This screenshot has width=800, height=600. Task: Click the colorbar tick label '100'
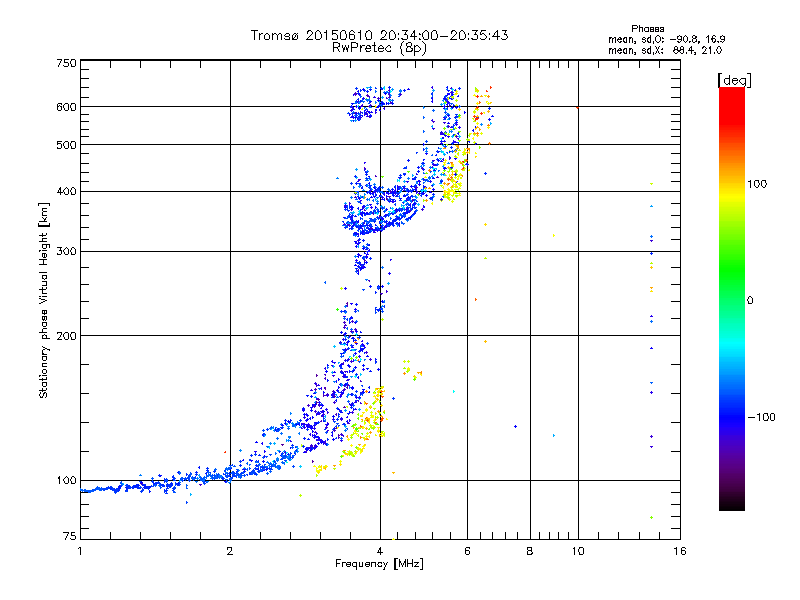[757, 184]
